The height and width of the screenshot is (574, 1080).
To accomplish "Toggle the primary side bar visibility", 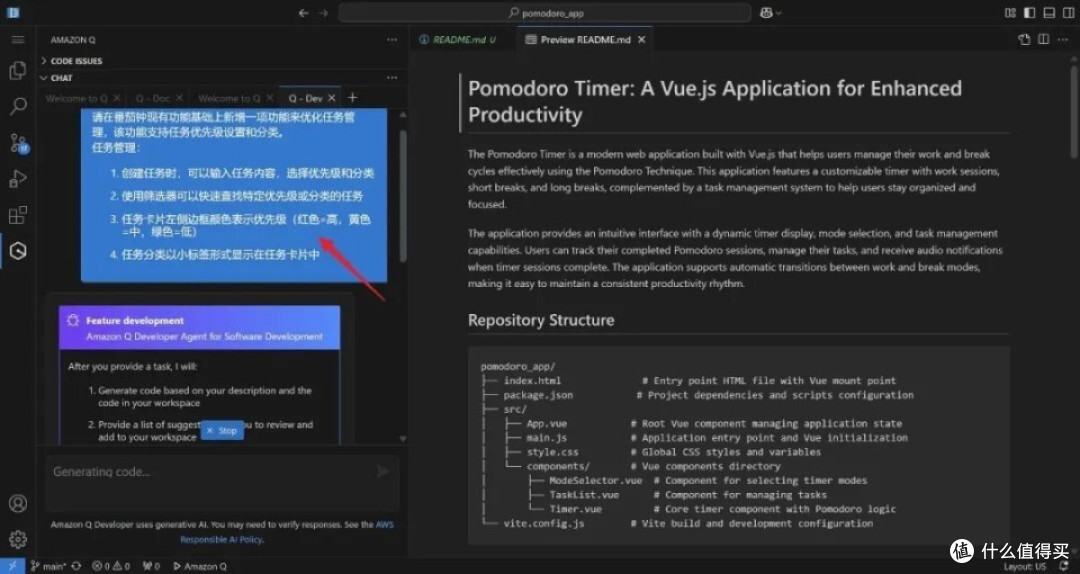I will (x=1030, y=12).
